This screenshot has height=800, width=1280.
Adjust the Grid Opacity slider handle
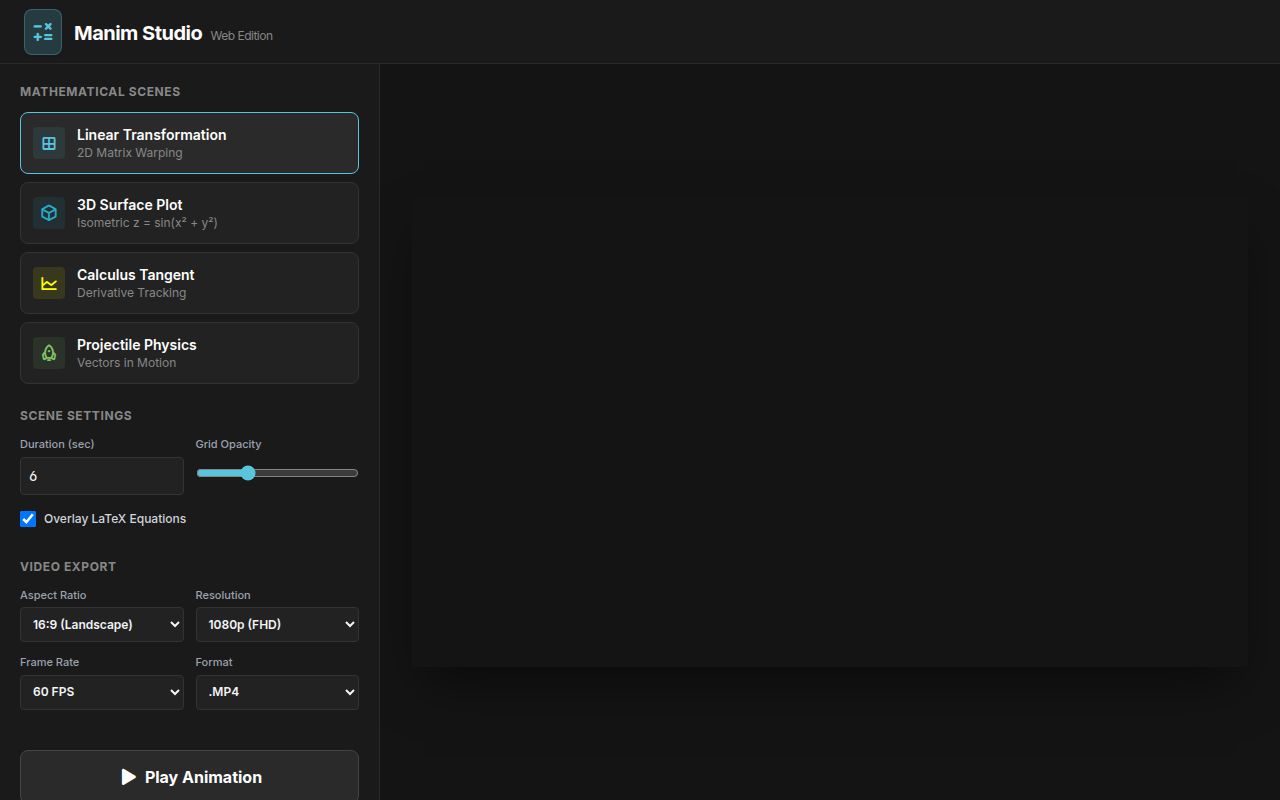248,473
